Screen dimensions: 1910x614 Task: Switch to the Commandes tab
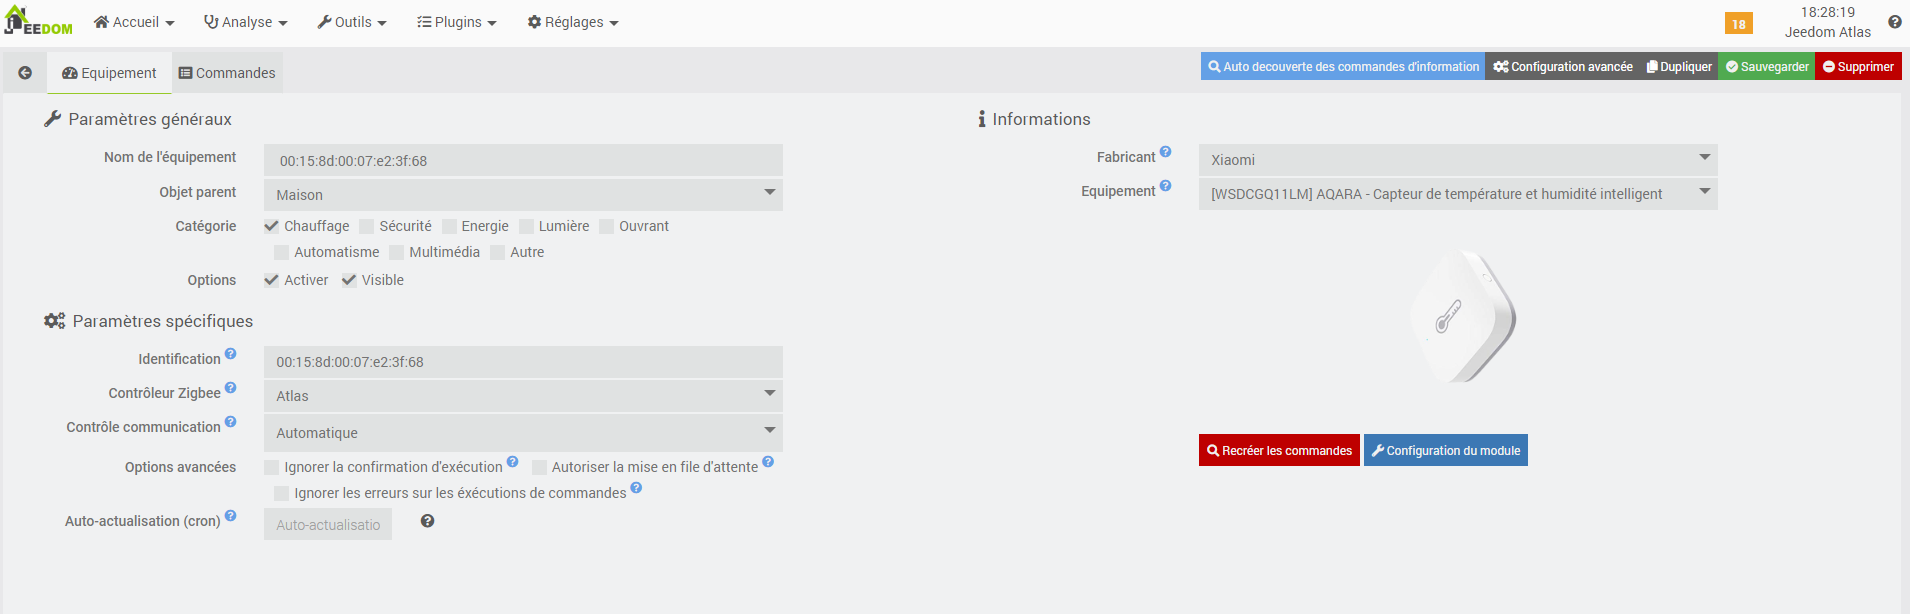tap(227, 73)
